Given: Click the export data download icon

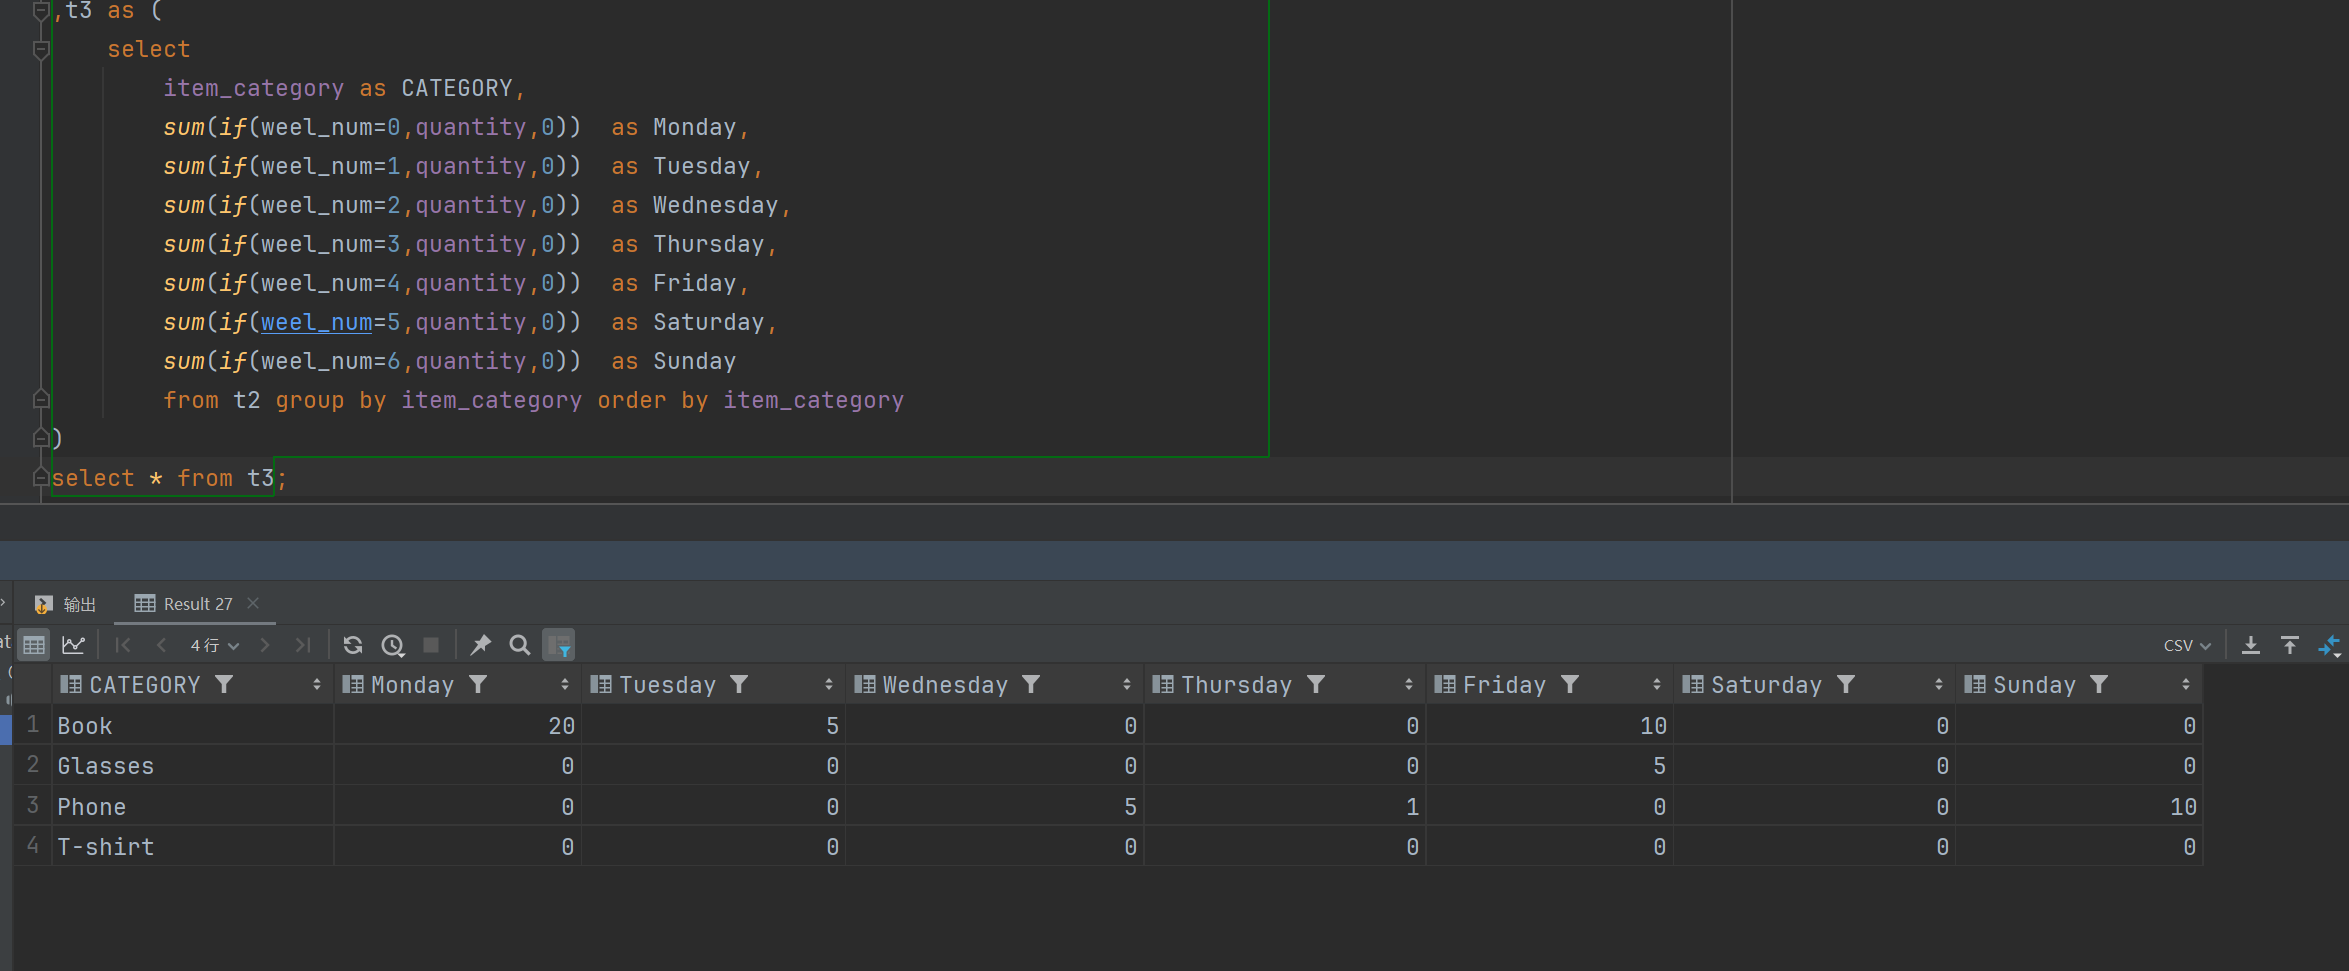Looking at the screenshot, I should [x=2251, y=645].
